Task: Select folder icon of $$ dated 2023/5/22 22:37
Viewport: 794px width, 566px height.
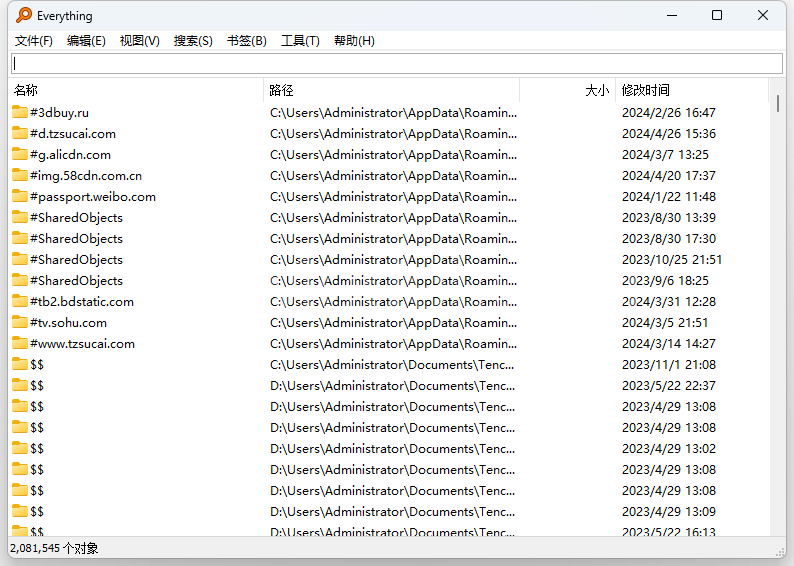Action: click(20, 385)
